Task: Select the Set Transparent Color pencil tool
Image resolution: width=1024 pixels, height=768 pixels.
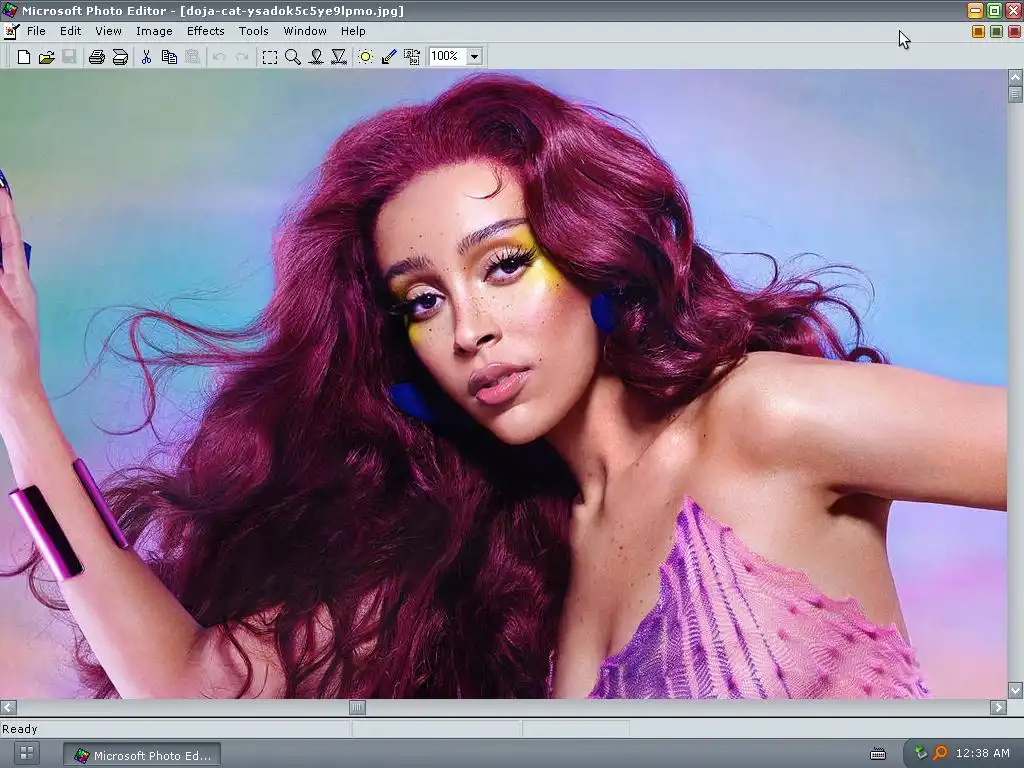Action: click(389, 57)
